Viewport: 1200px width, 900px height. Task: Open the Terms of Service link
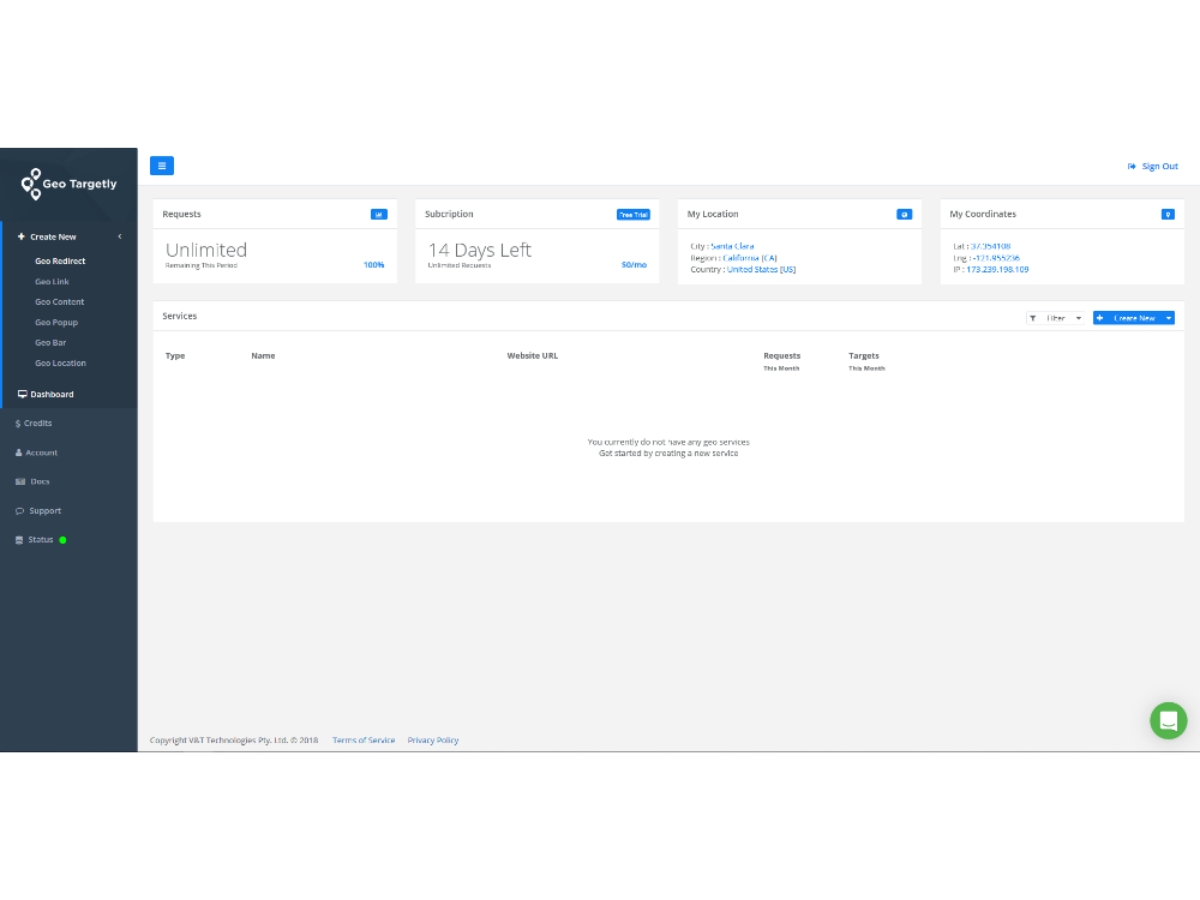click(364, 741)
